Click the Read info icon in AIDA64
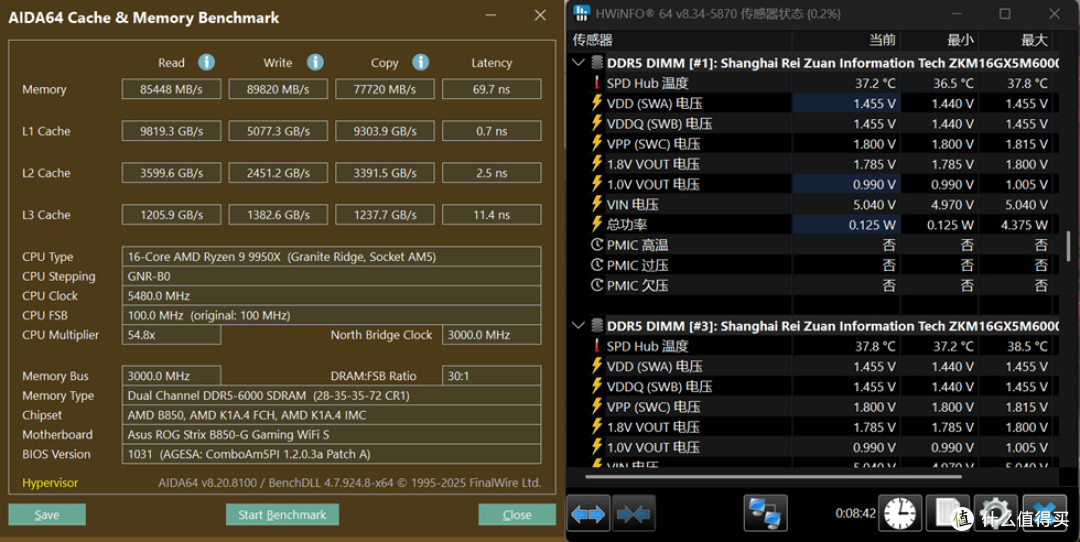Screen dimensions: 1080x542 coord(206,63)
